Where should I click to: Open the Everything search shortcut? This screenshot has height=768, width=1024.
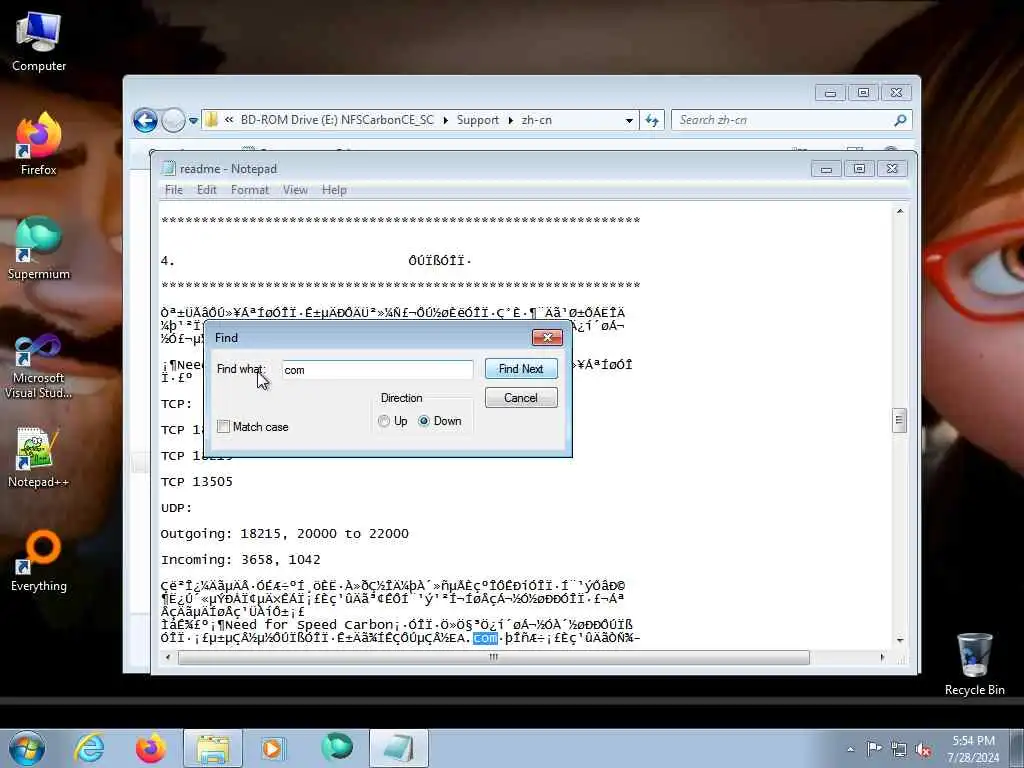(39, 560)
